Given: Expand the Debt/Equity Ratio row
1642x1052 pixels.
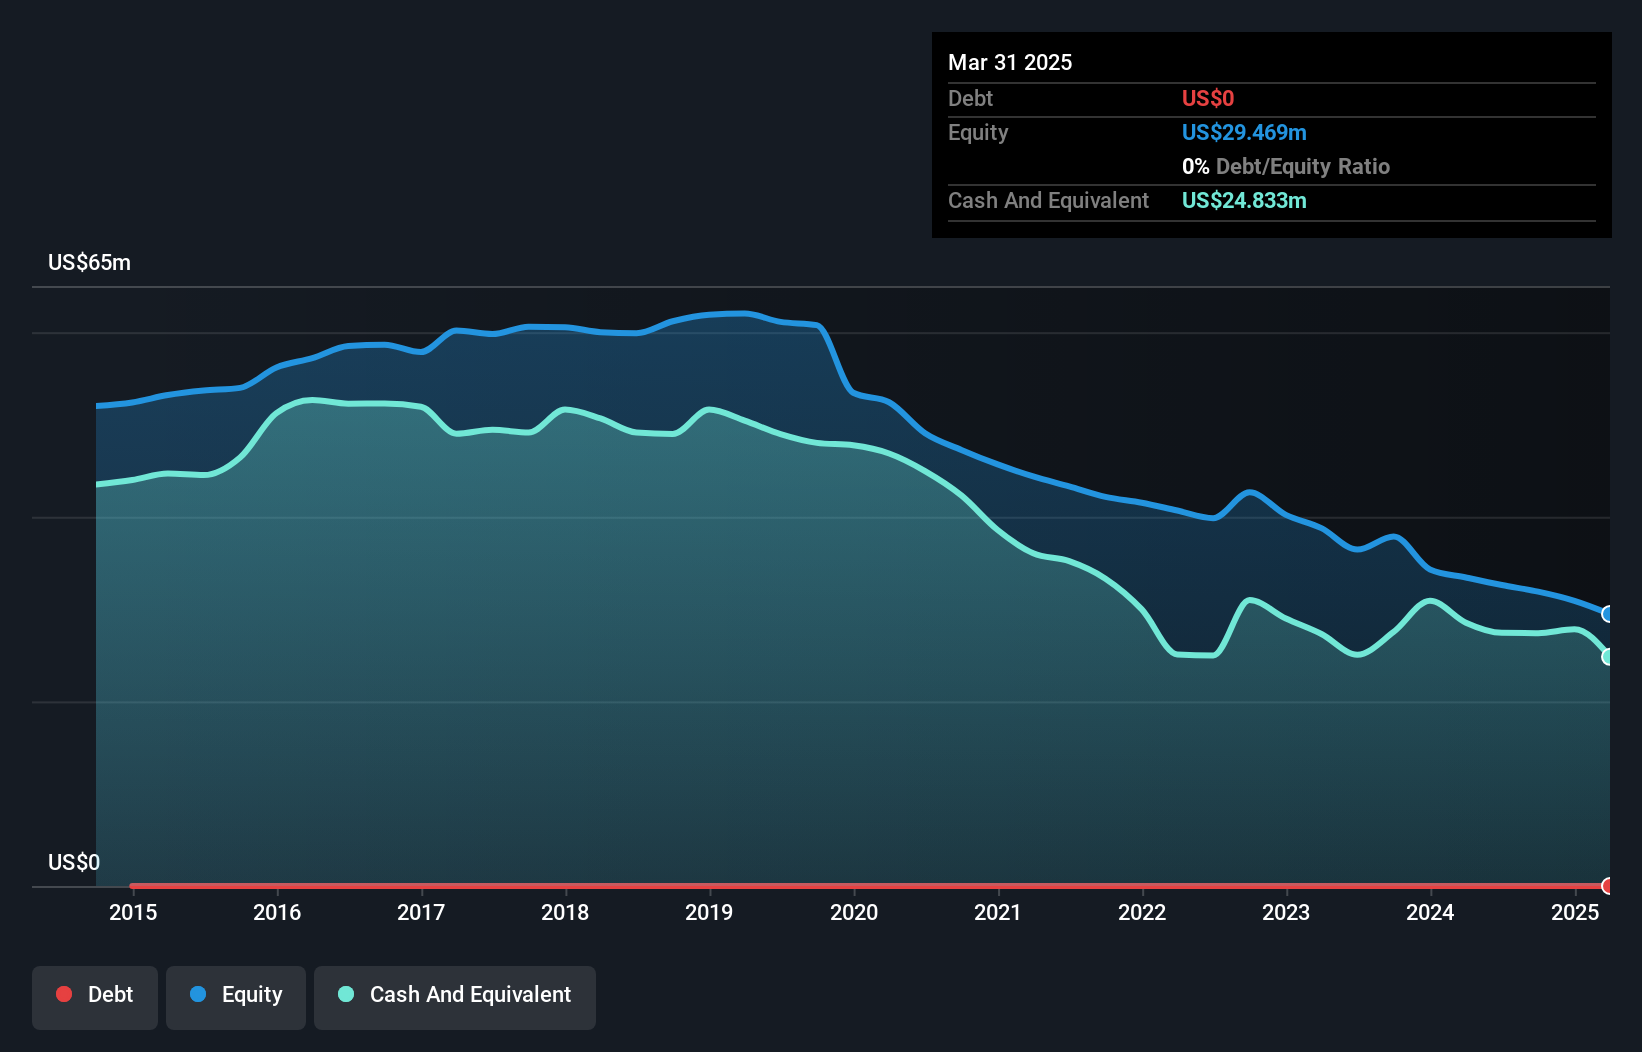Looking at the screenshot, I should point(1287,166).
